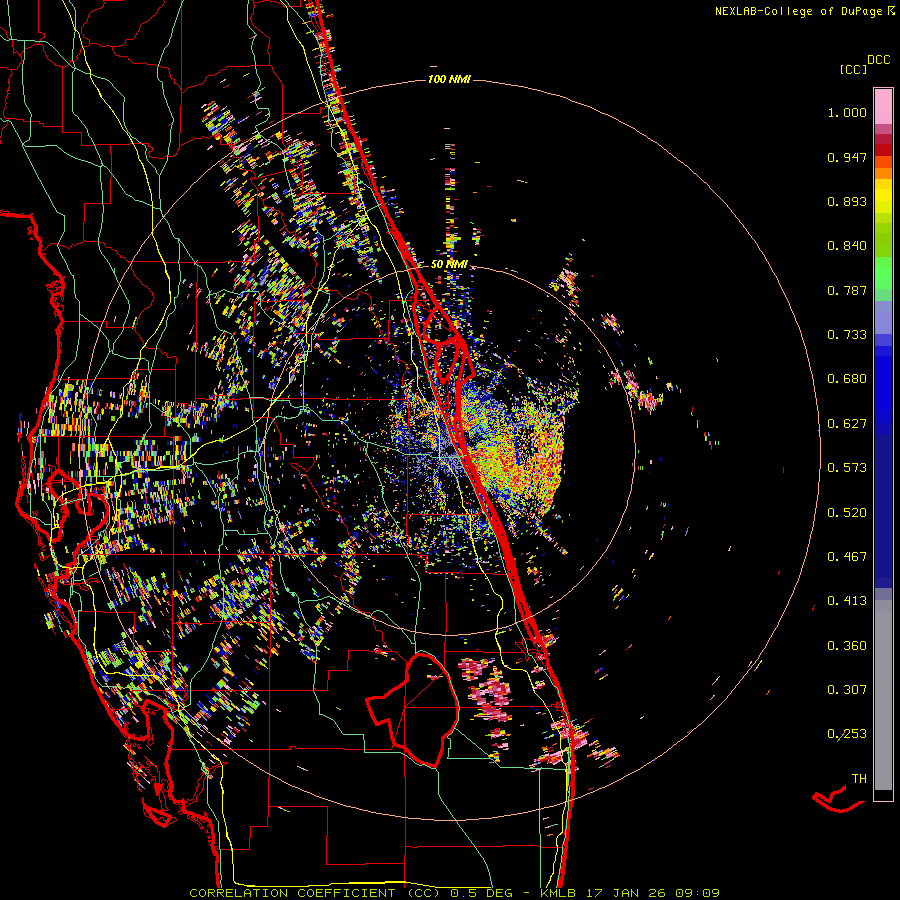Screen dimensions: 900x900
Task: Click the 100 NMI range ring label
Action: (x=449, y=79)
